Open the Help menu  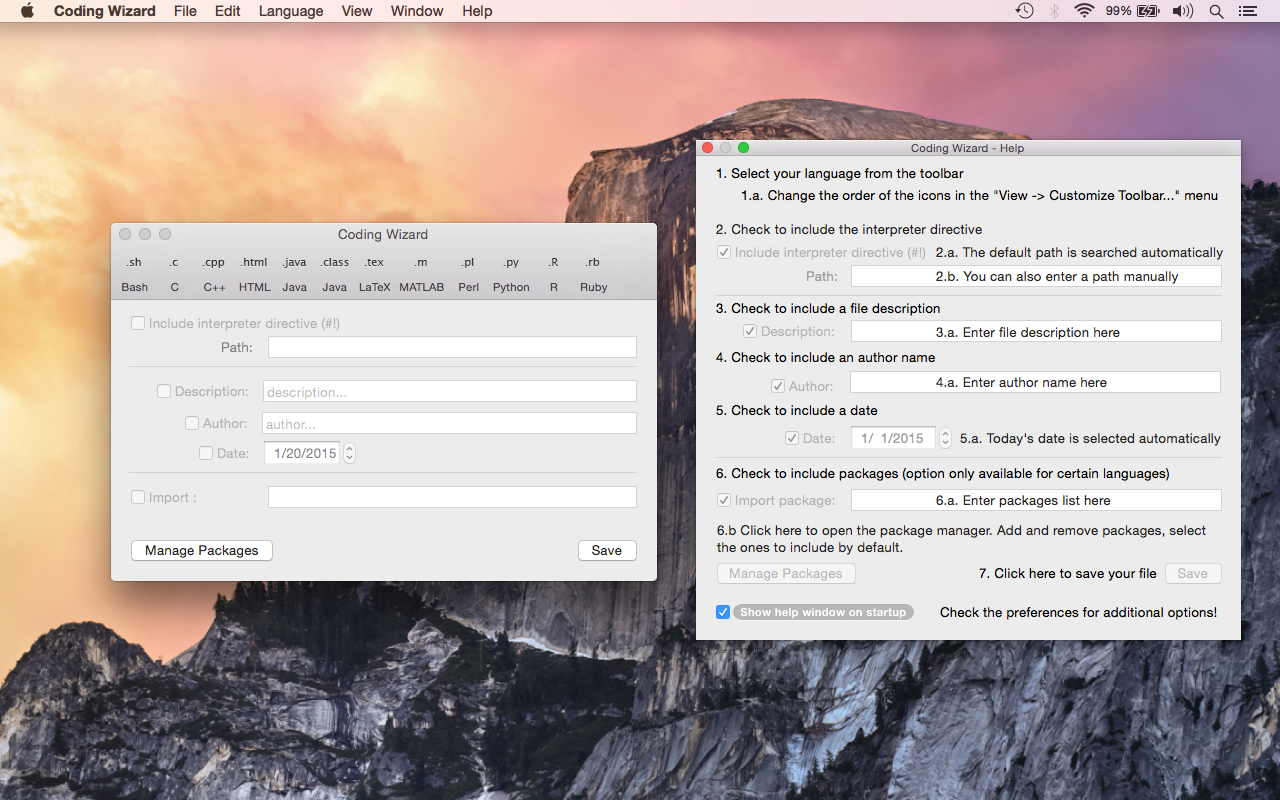[477, 11]
